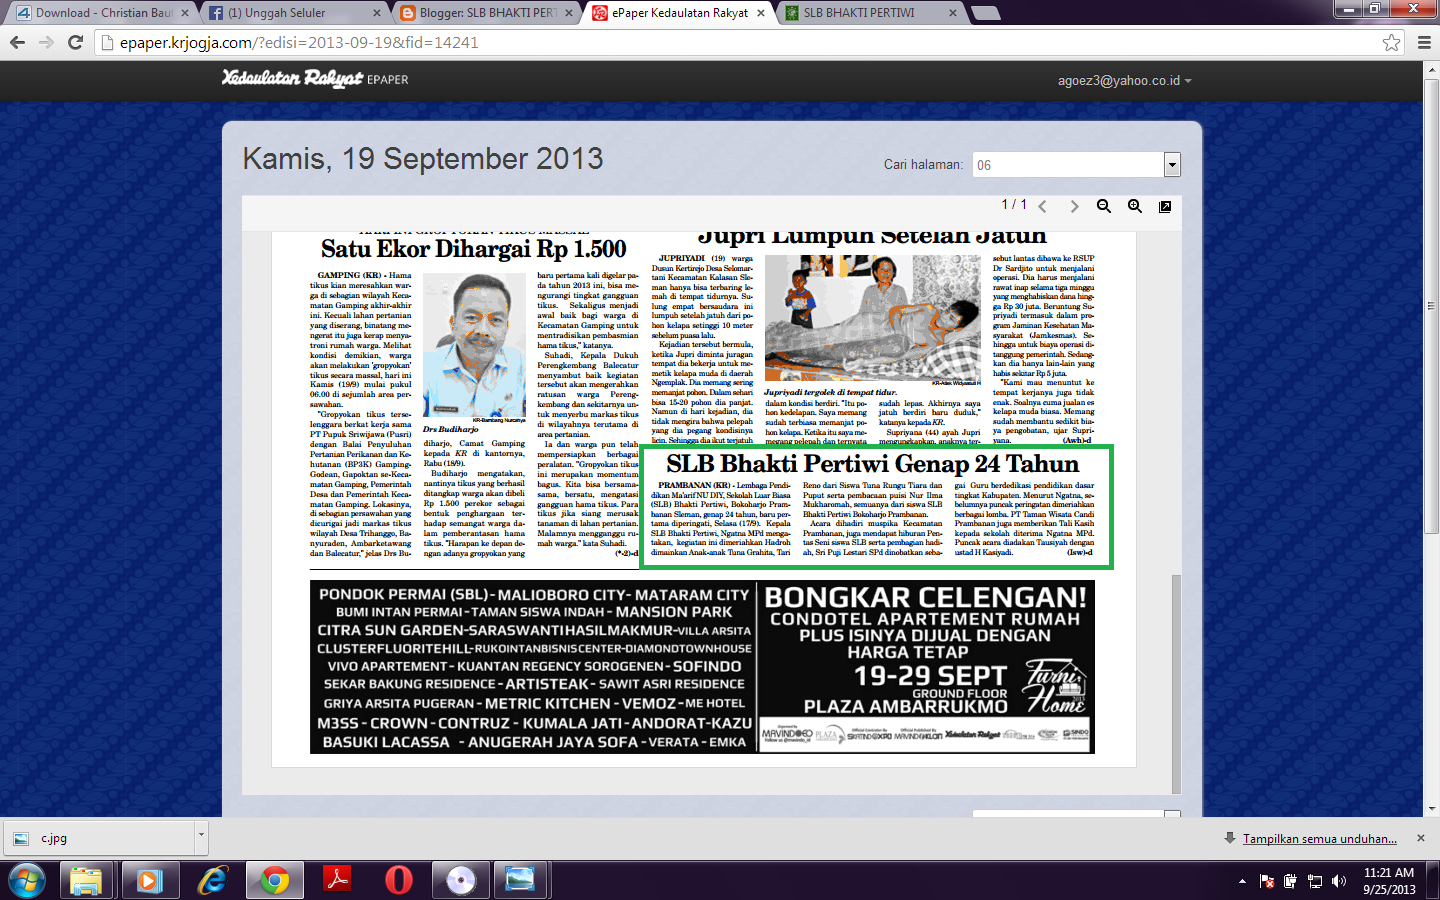Switch to Google Chrome taskbar icon

(274, 880)
